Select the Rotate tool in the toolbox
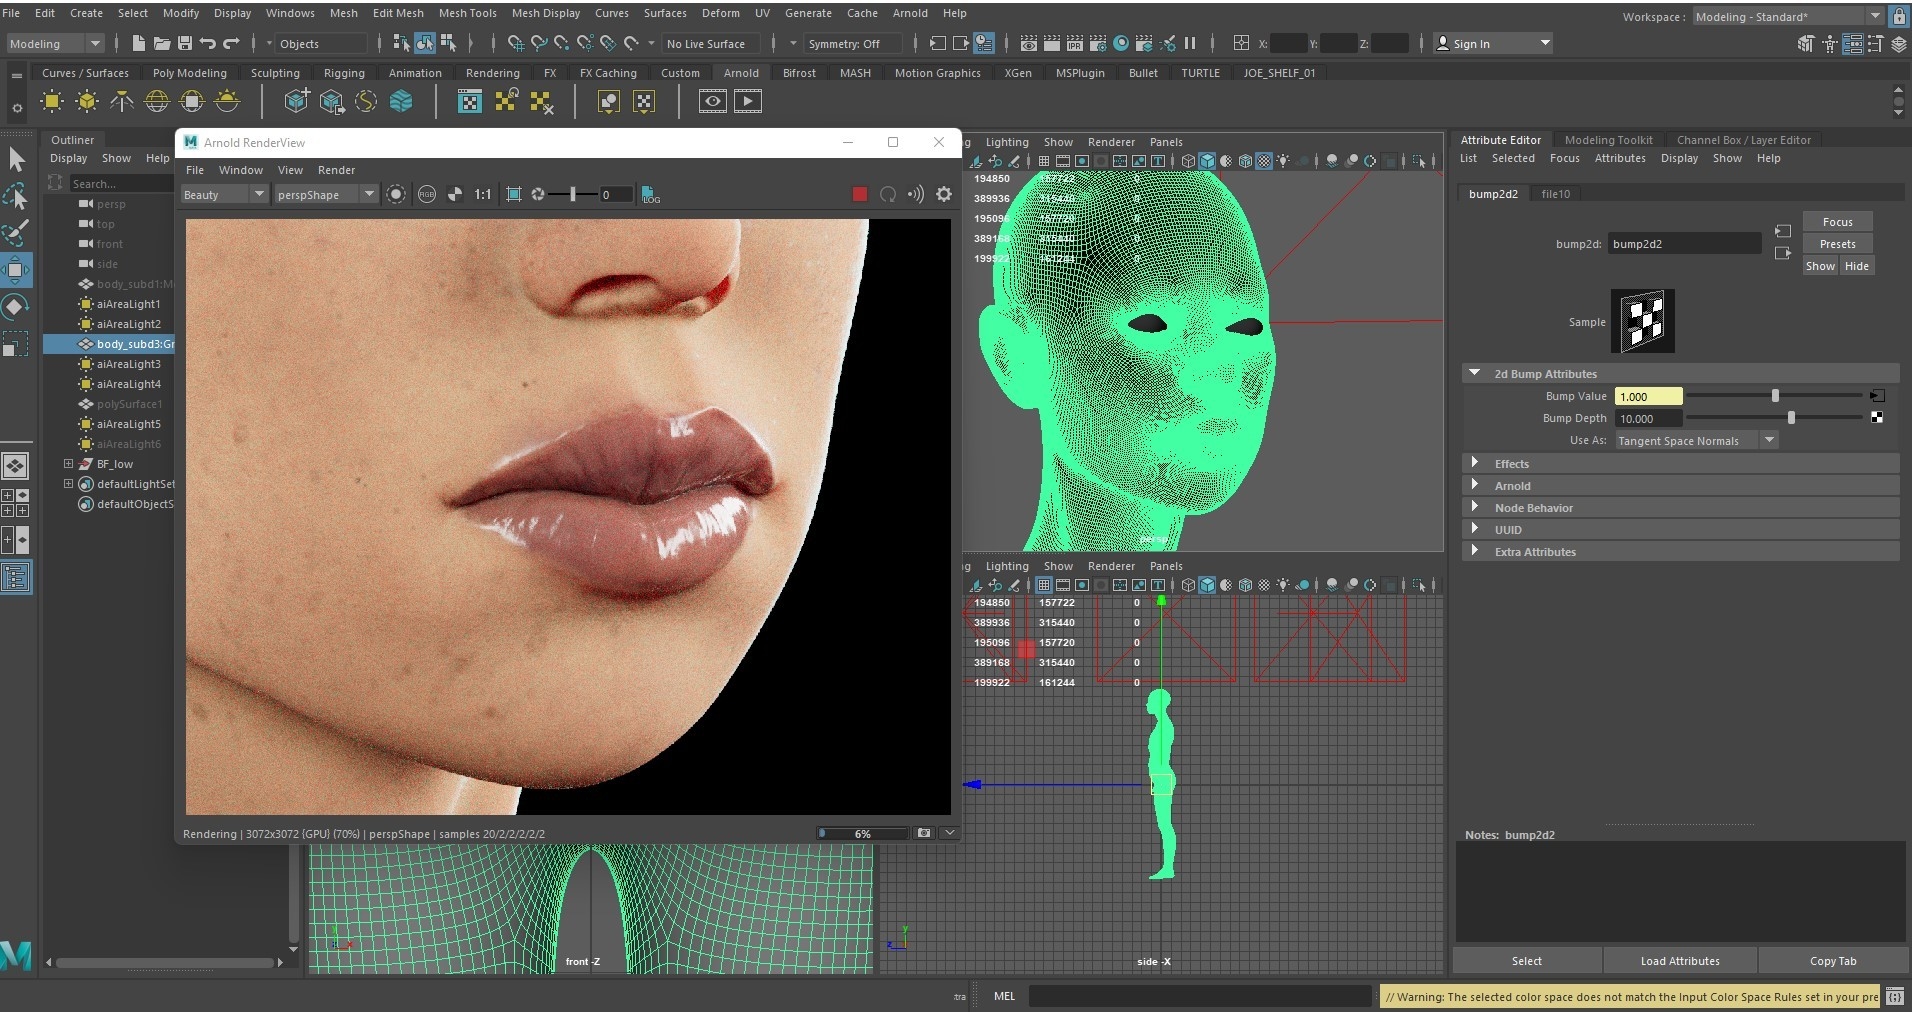Image resolution: width=1912 pixels, height=1012 pixels. [17, 307]
